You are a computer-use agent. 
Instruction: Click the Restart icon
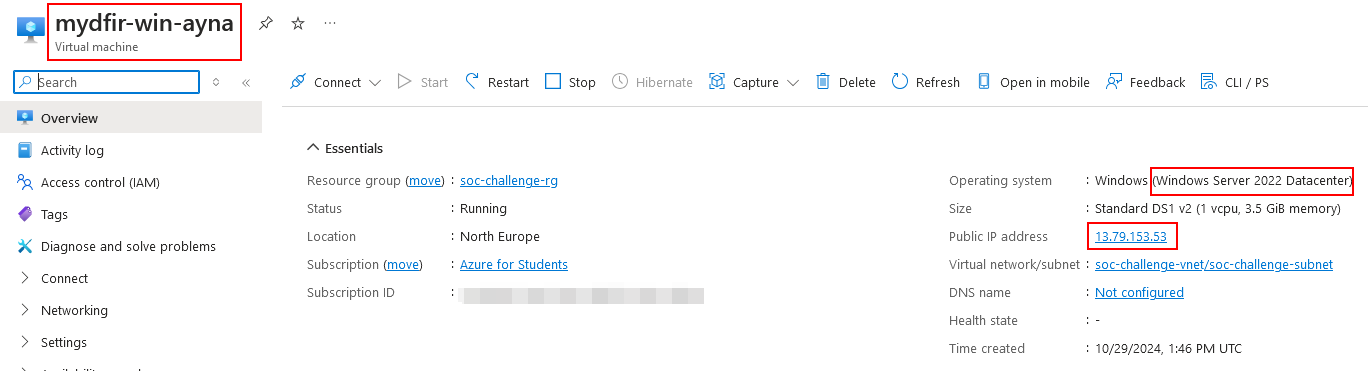472,82
